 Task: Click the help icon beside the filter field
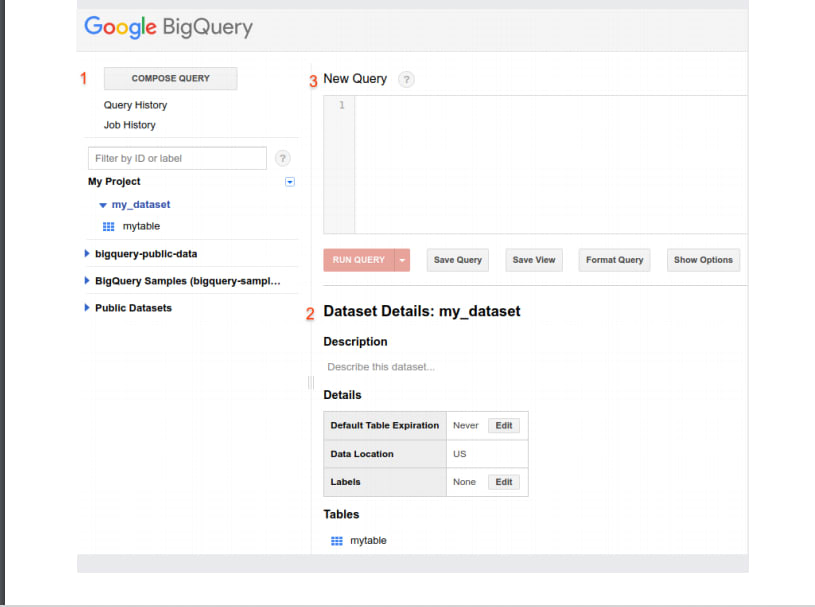point(282,158)
